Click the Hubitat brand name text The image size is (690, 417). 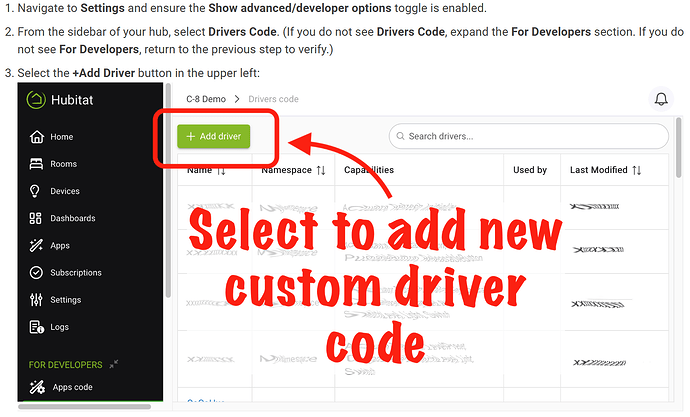coord(72,100)
